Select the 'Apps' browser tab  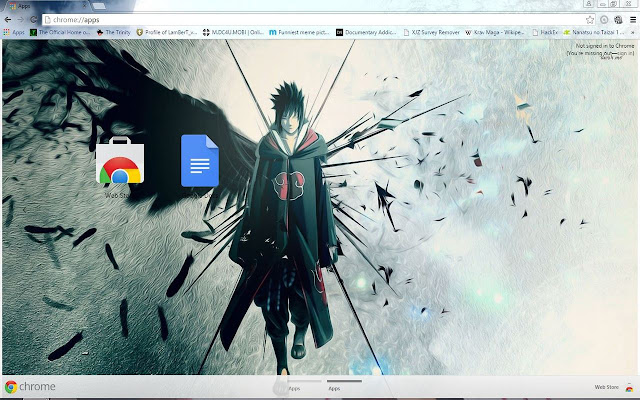point(47,6)
